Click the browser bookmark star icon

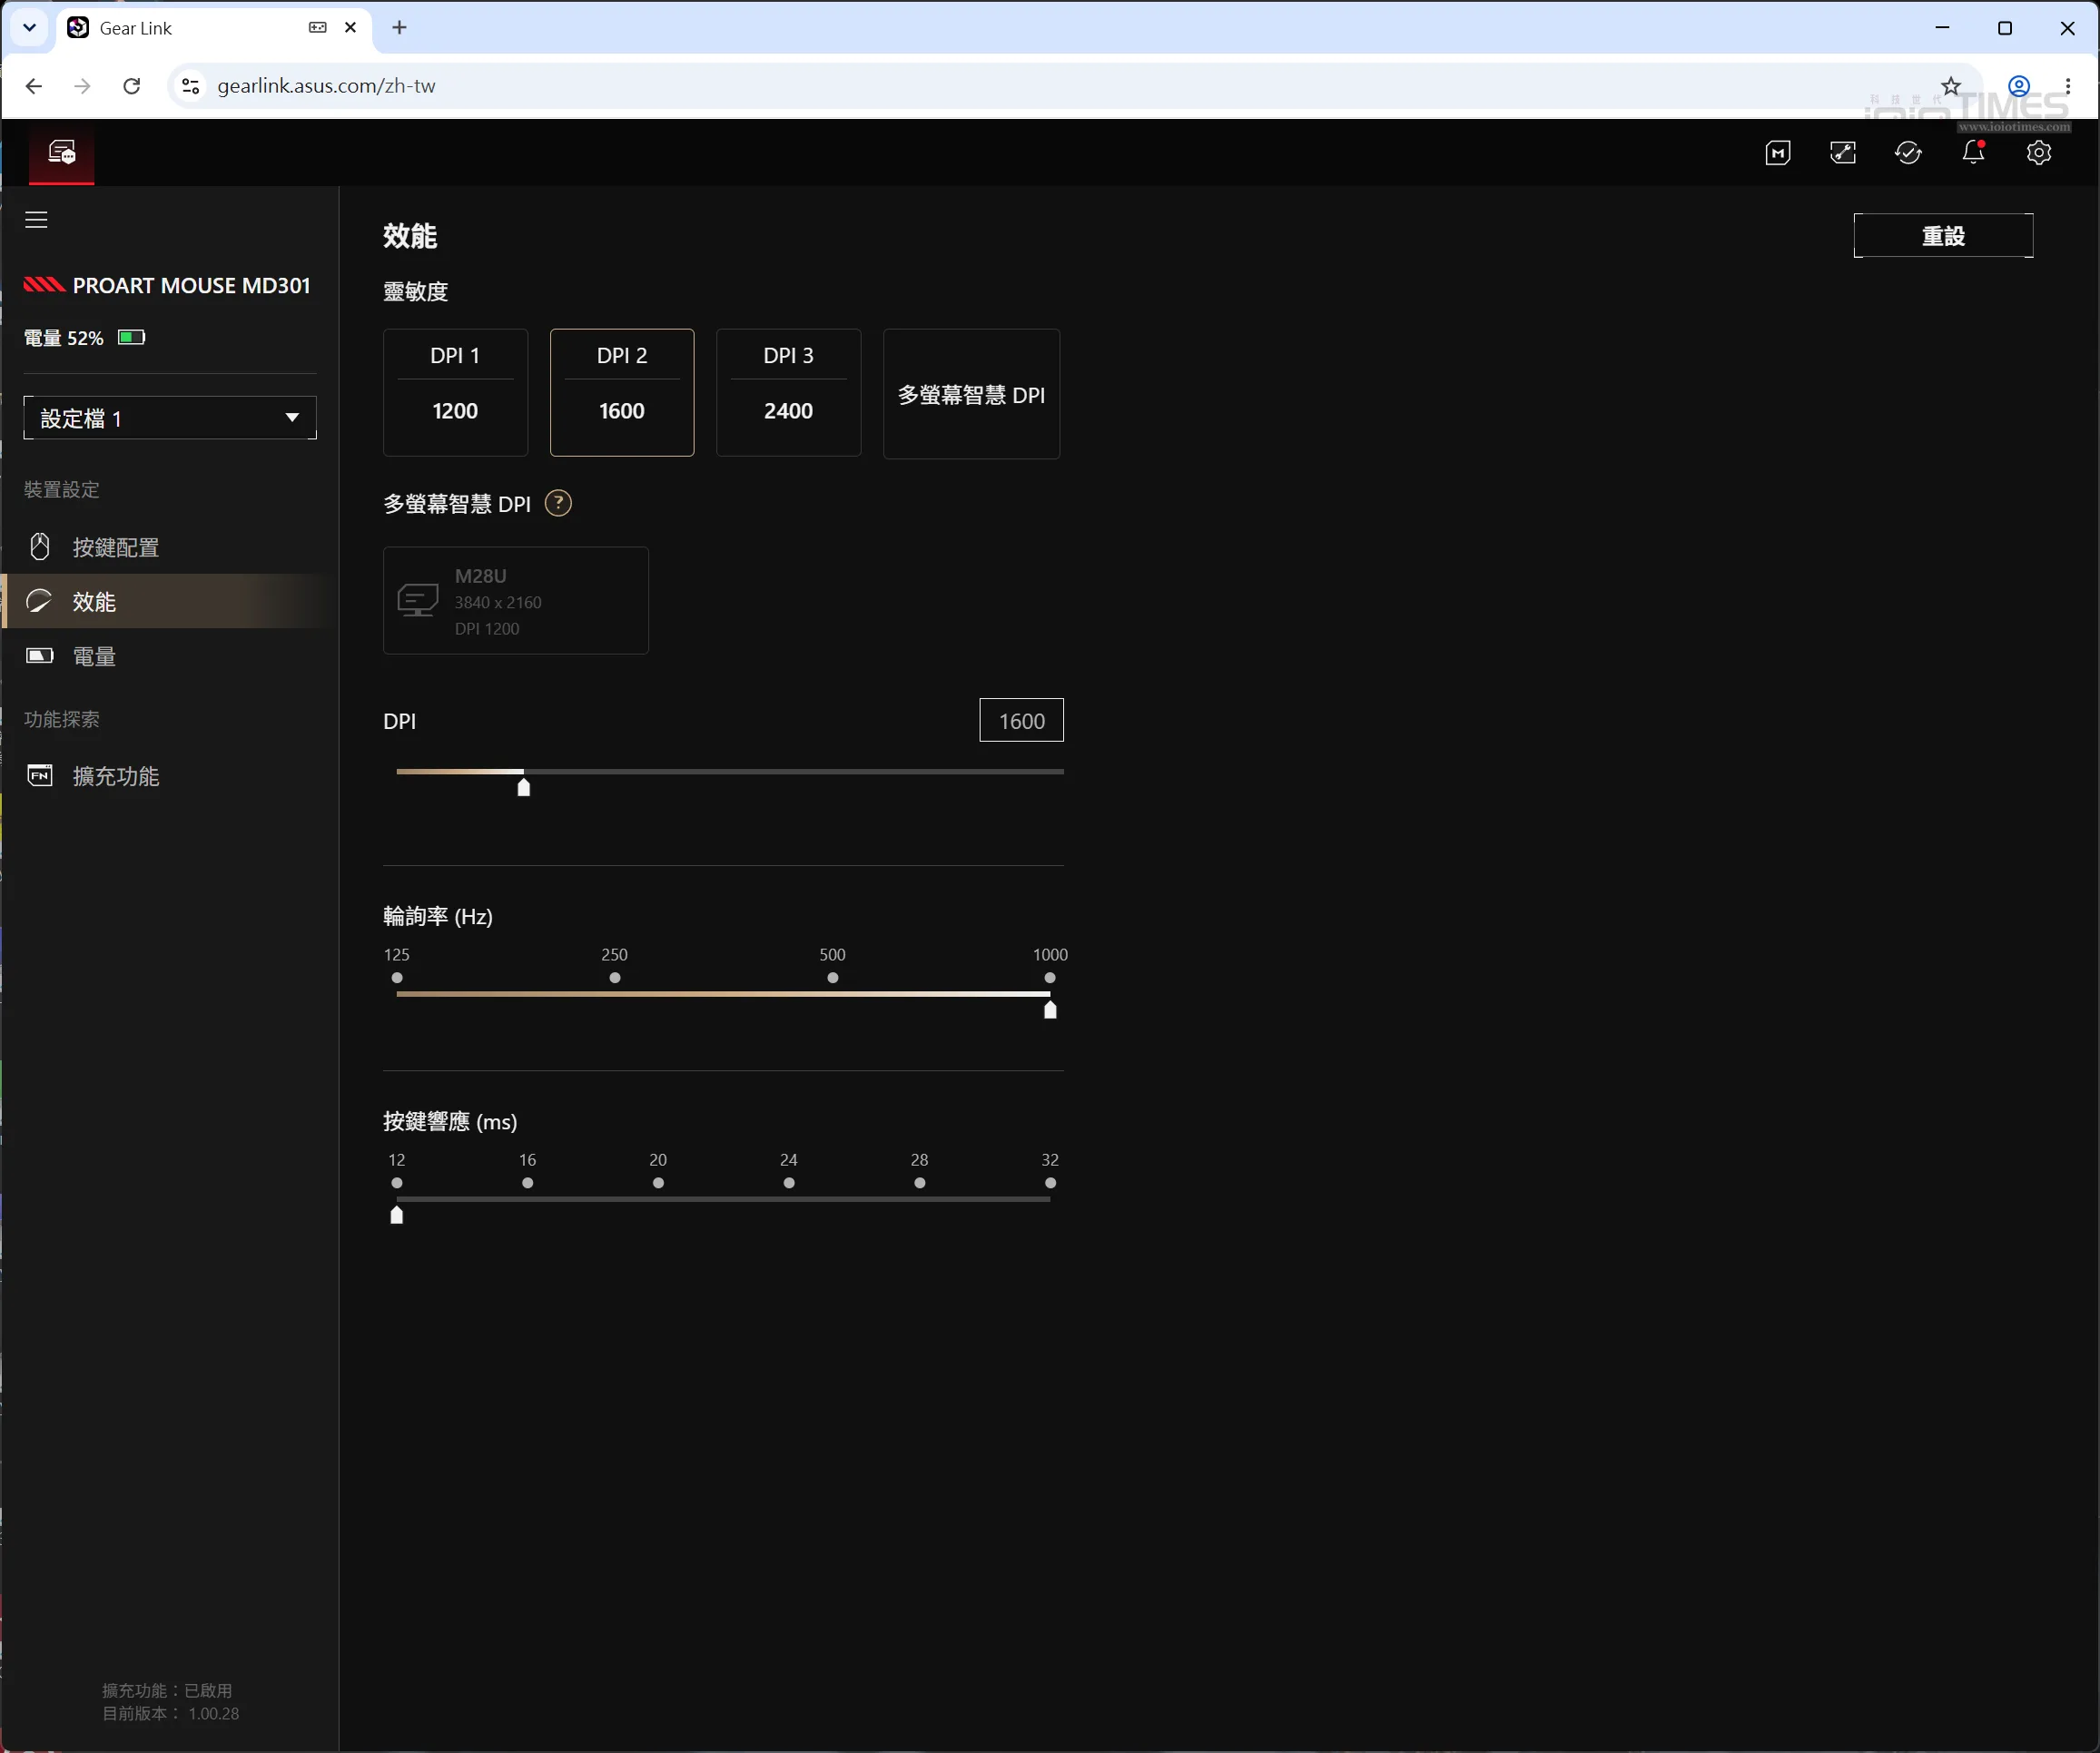point(1951,86)
